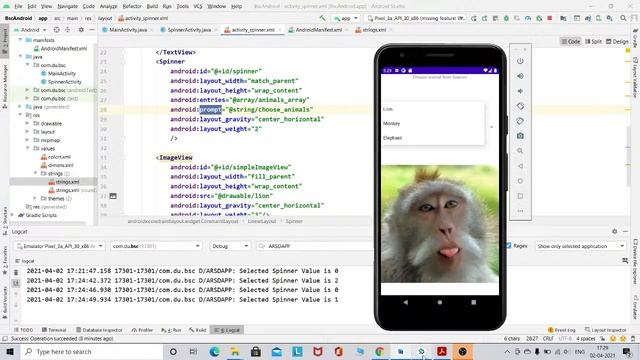Click the Make Project hammer icon

tap(322, 18)
